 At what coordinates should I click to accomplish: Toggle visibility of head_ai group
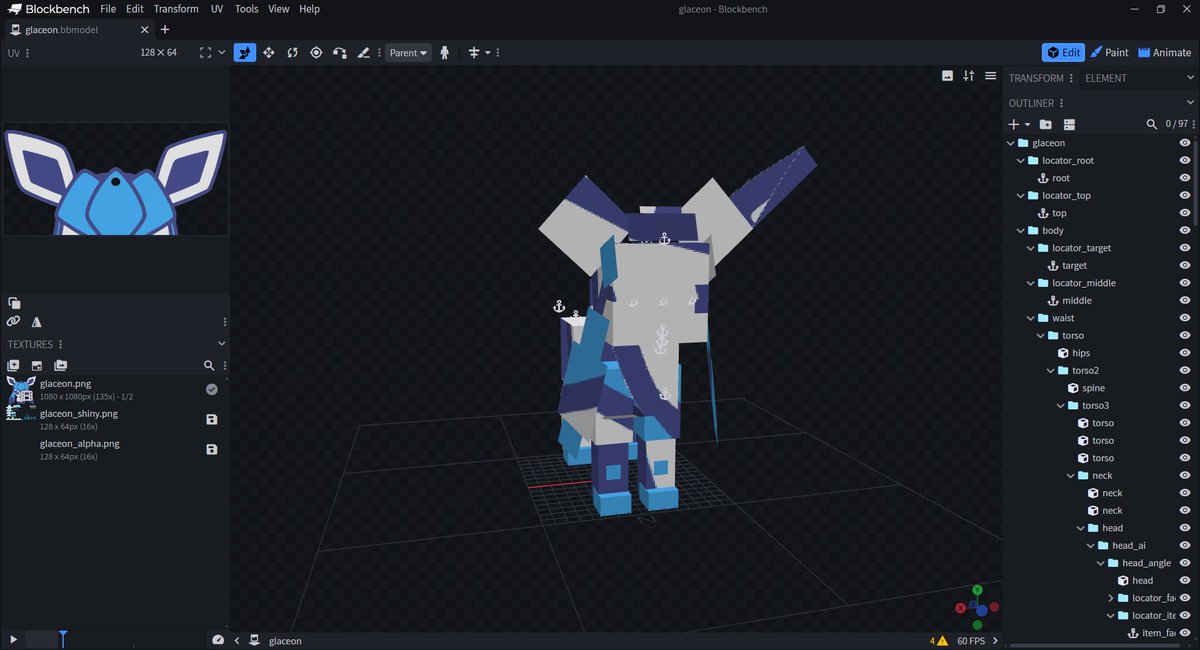[1185, 545]
